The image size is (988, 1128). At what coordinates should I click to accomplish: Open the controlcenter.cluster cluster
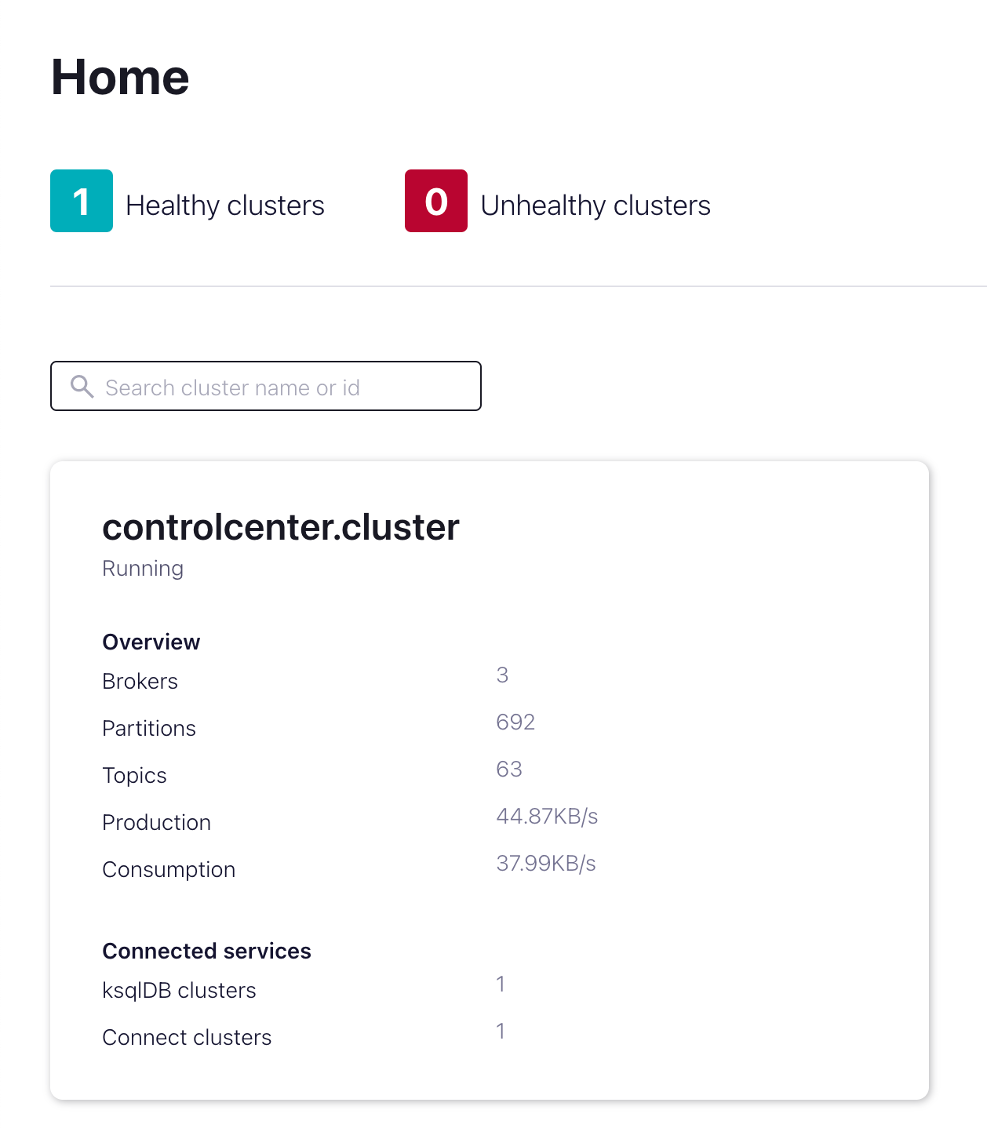point(281,527)
